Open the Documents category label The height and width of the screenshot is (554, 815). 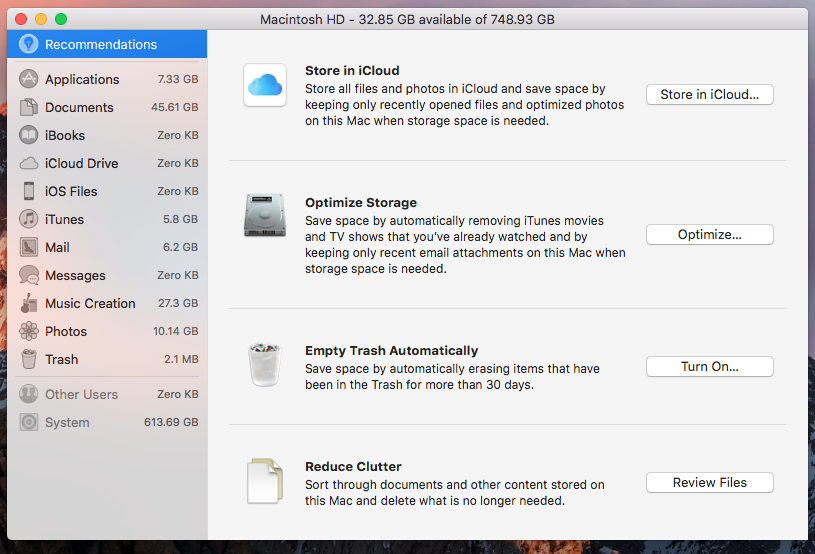79,108
